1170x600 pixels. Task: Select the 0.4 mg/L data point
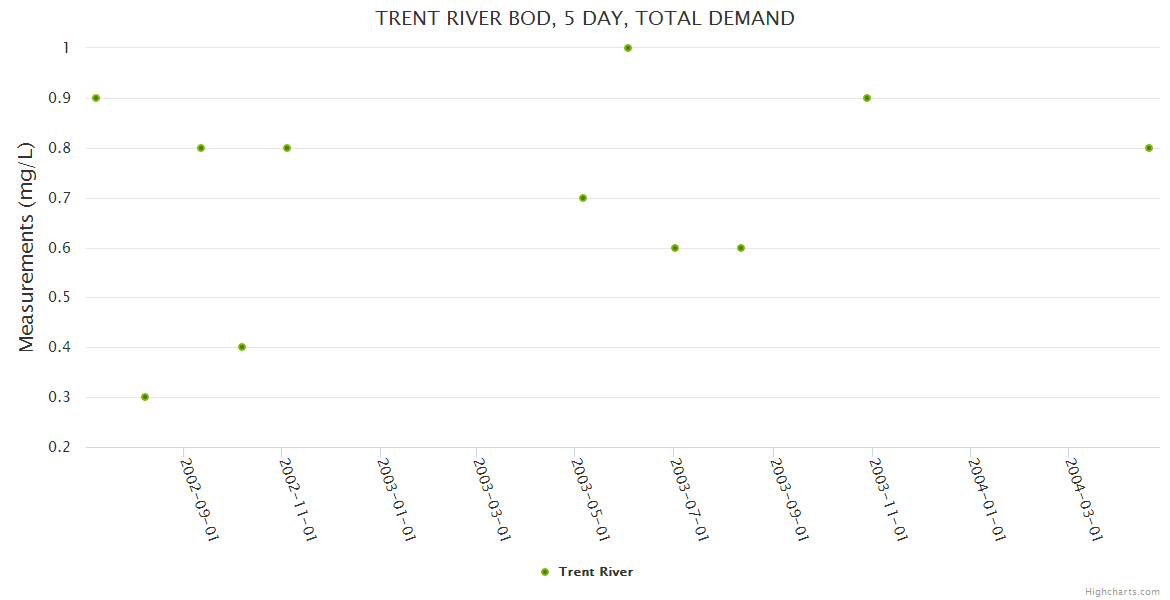[242, 347]
